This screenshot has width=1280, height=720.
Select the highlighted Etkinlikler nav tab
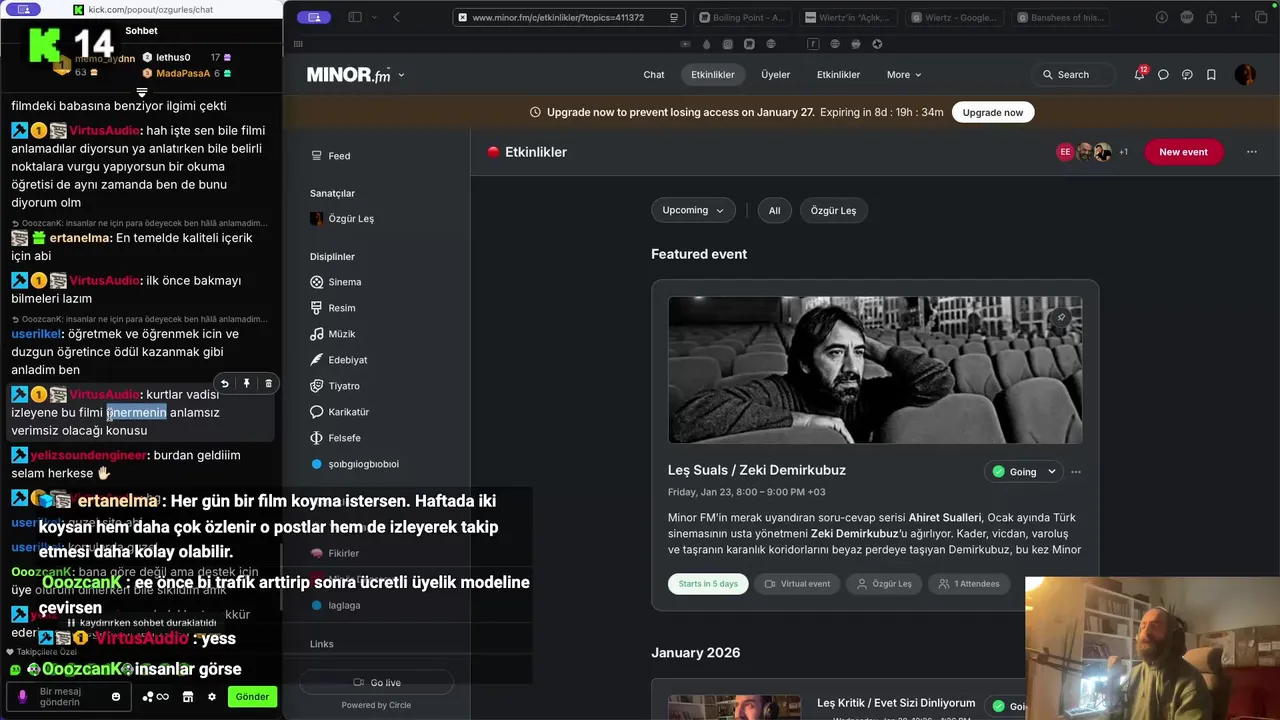pos(713,75)
